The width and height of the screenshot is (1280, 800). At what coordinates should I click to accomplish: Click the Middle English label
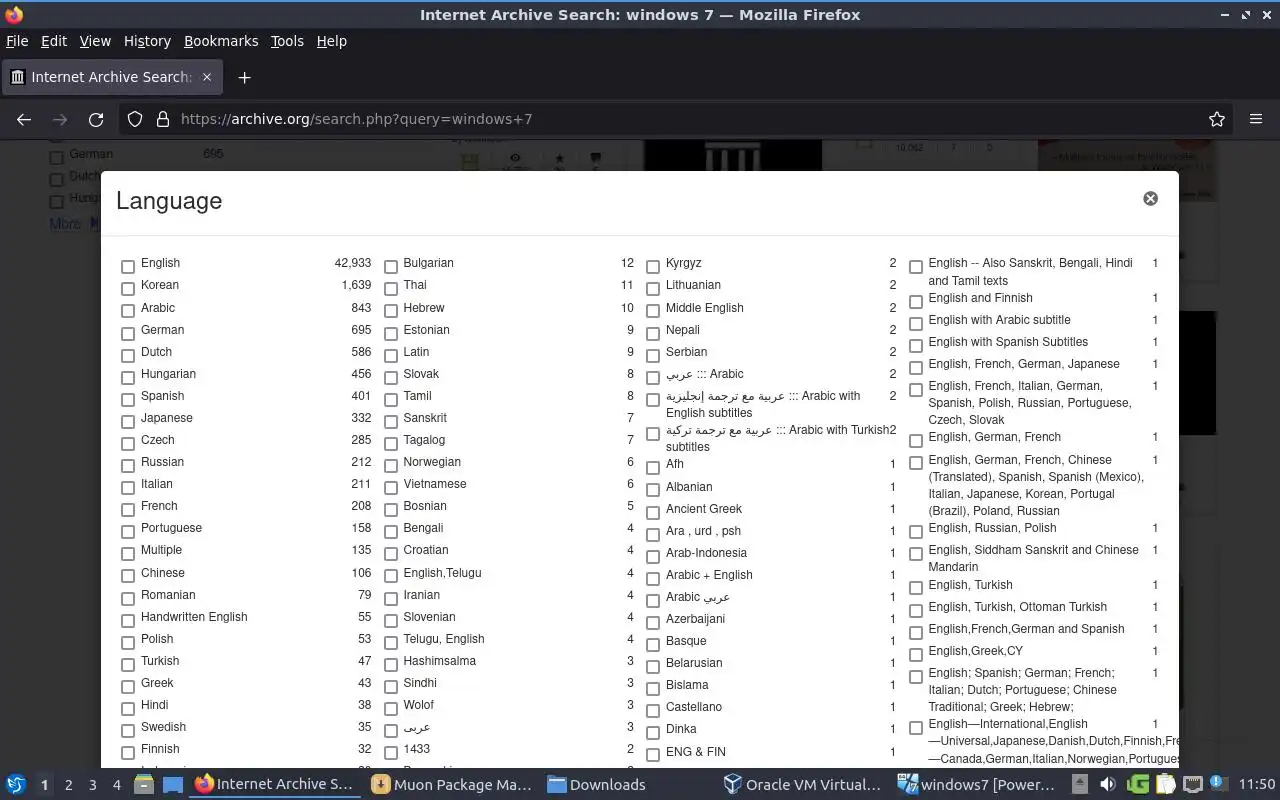pyautogui.click(x=704, y=308)
